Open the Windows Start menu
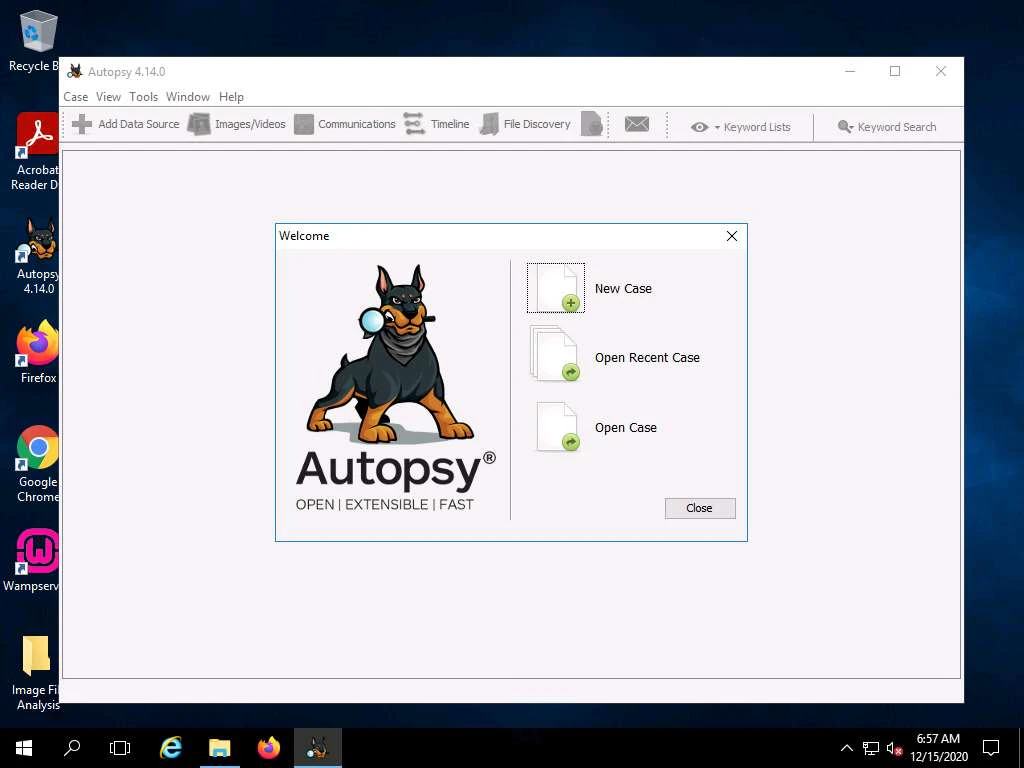Viewport: 1024px width, 768px height. pos(24,748)
